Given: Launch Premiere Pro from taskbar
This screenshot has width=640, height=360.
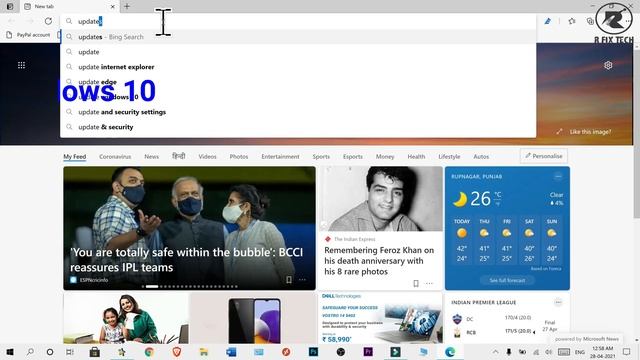Looking at the screenshot, I should coord(368,352).
